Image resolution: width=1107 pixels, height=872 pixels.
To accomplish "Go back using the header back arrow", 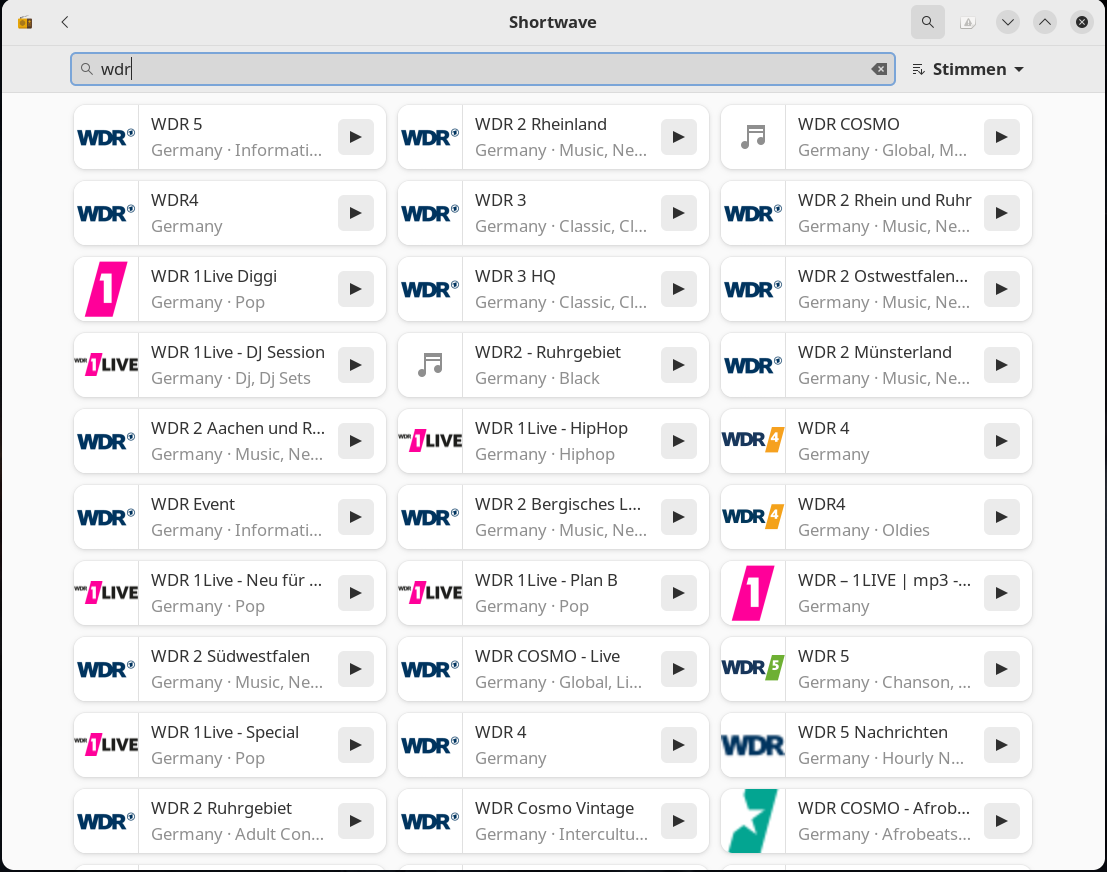I will point(65,22).
